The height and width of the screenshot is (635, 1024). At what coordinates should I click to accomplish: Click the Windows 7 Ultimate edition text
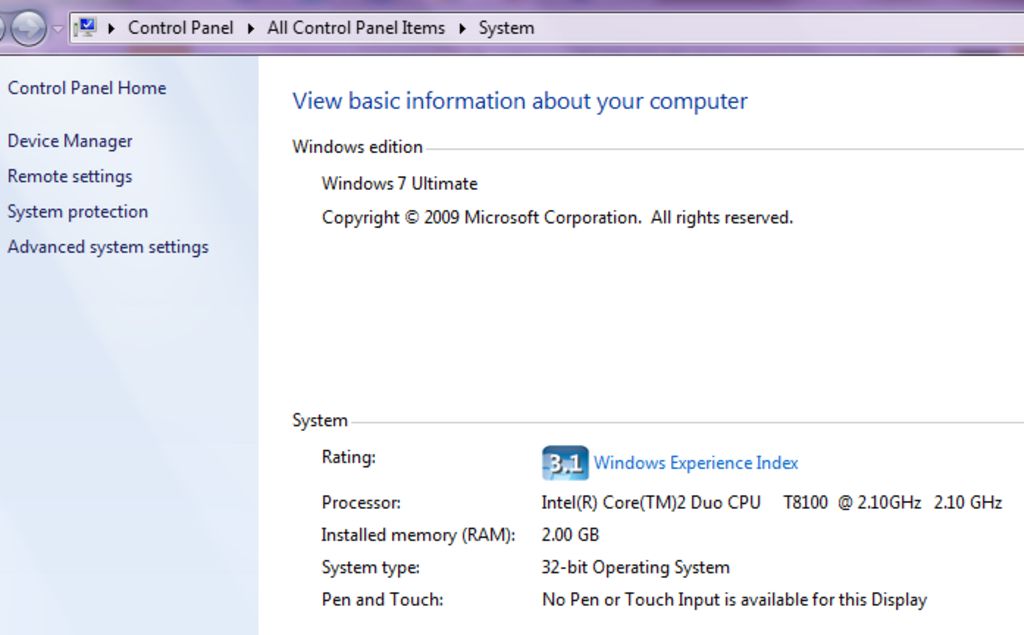(x=400, y=184)
